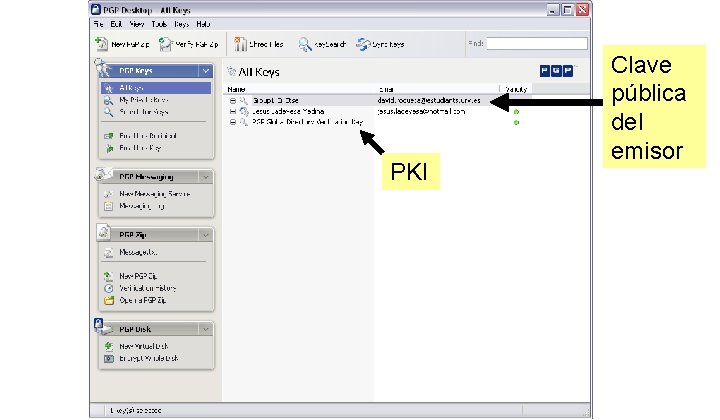Screen dimensions: 720x420
Task: Click the validity dot for PGP Global Directory
Action: pyautogui.click(x=516, y=123)
